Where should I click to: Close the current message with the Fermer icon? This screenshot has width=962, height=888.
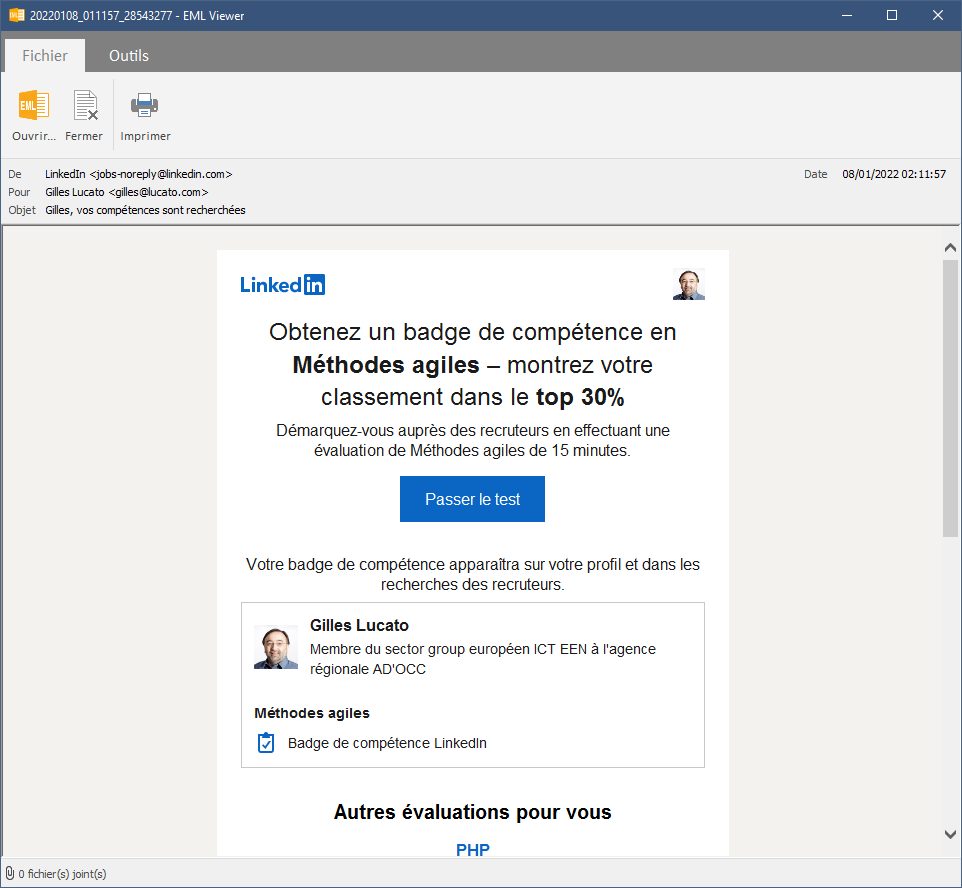click(85, 106)
